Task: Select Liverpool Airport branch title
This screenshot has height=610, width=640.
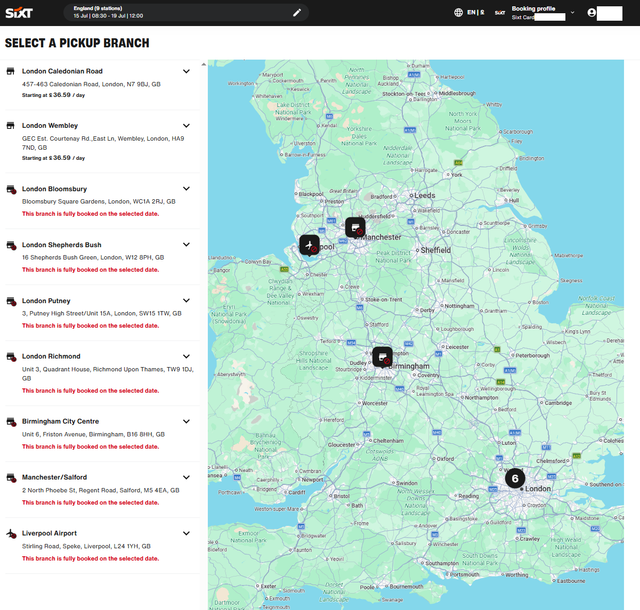Action: click(49, 533)
